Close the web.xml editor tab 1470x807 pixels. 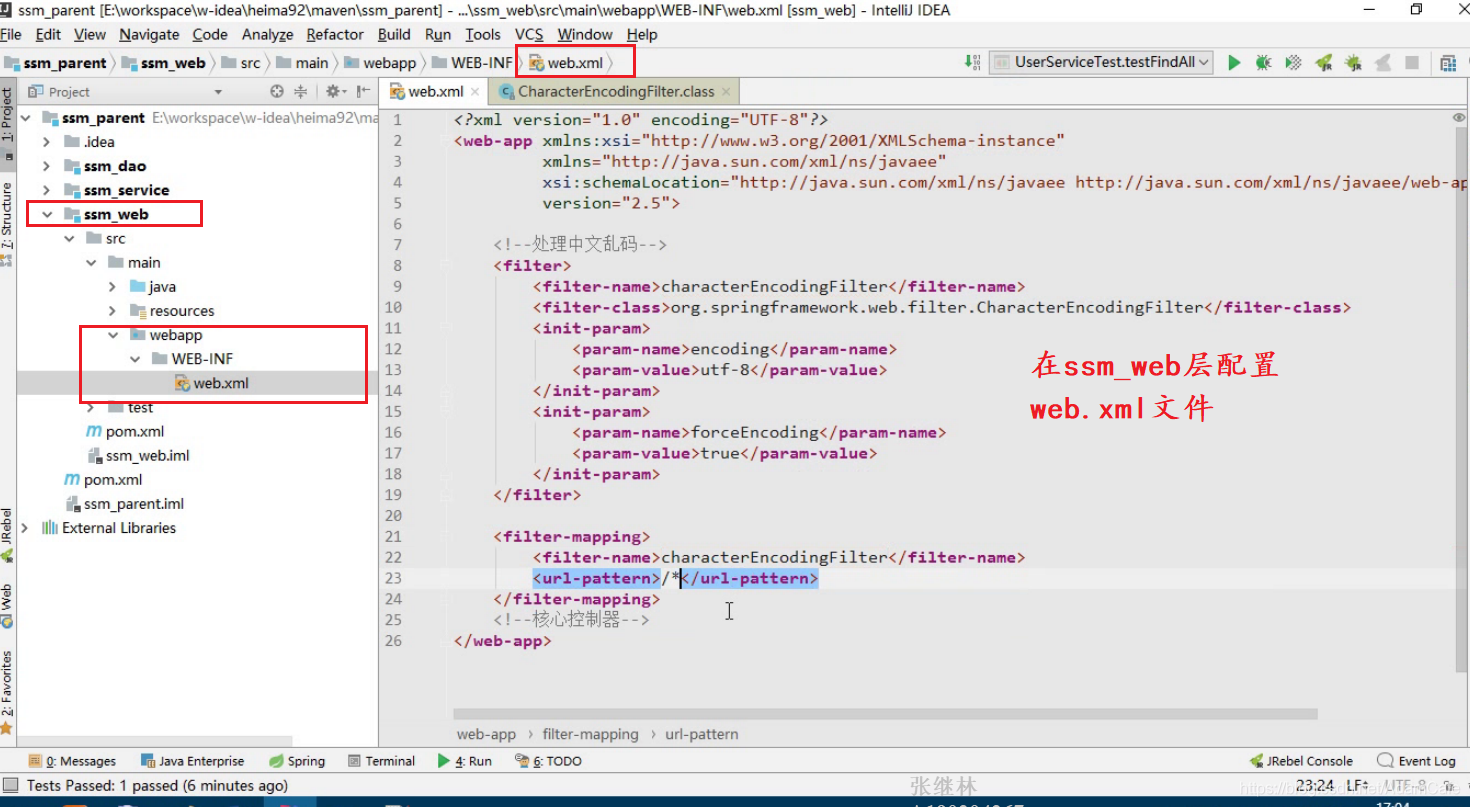(475, 91)
